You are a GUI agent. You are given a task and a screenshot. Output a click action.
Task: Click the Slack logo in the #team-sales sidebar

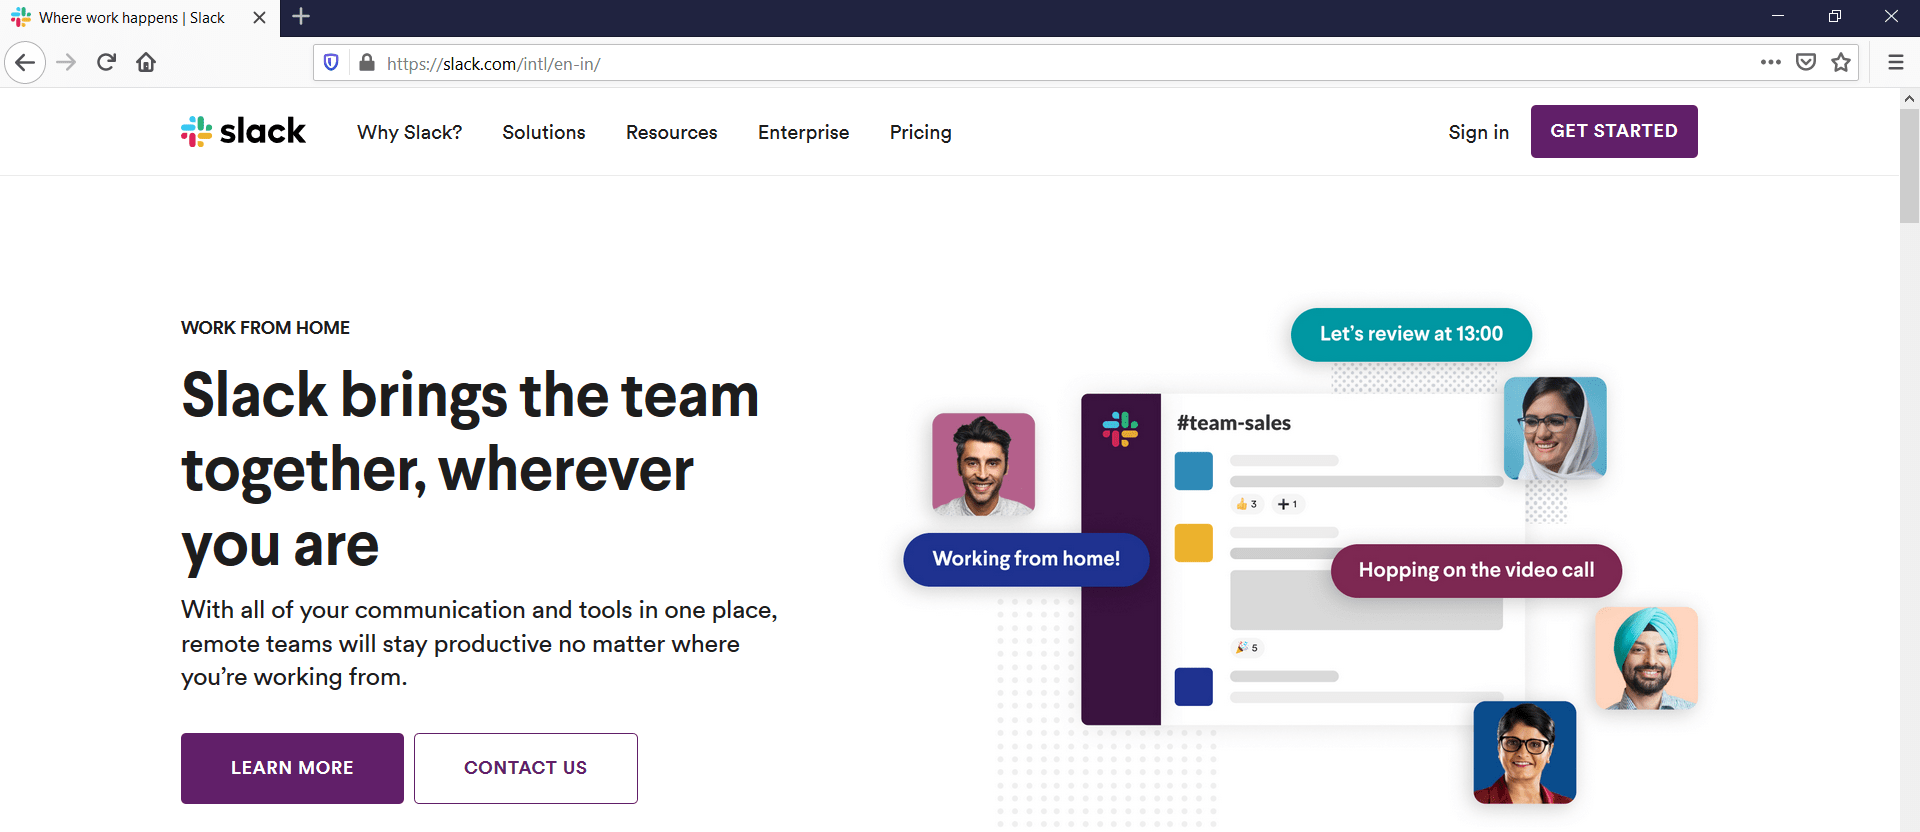click(1120, 429)
